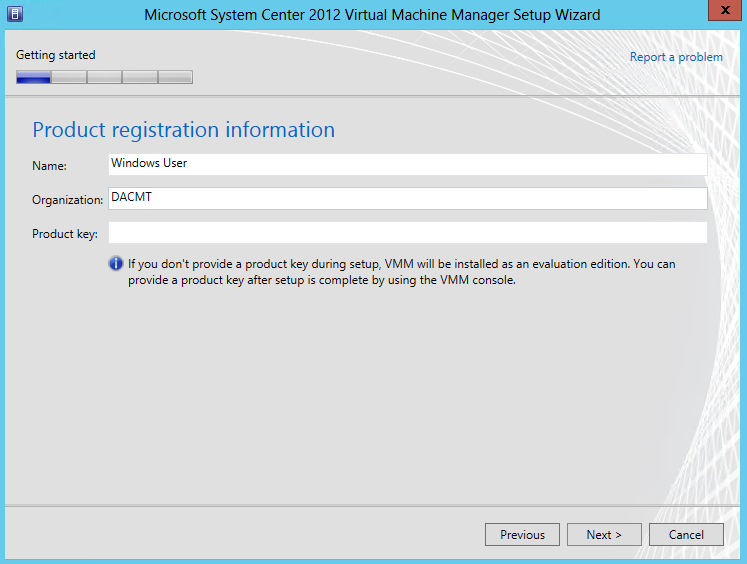The image size is (747, 564).
Task: Click the wizard window title text
Action: 372,15
